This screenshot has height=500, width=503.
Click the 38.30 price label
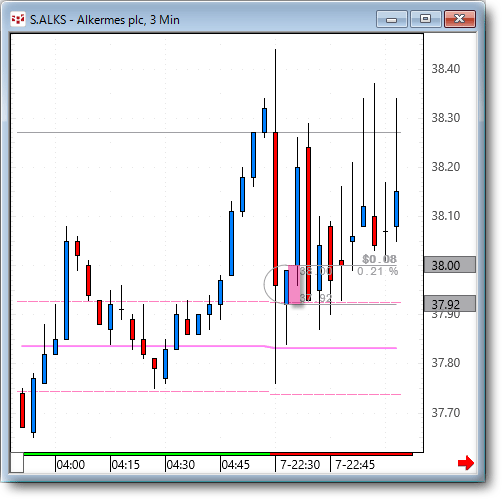pos(446,118)
